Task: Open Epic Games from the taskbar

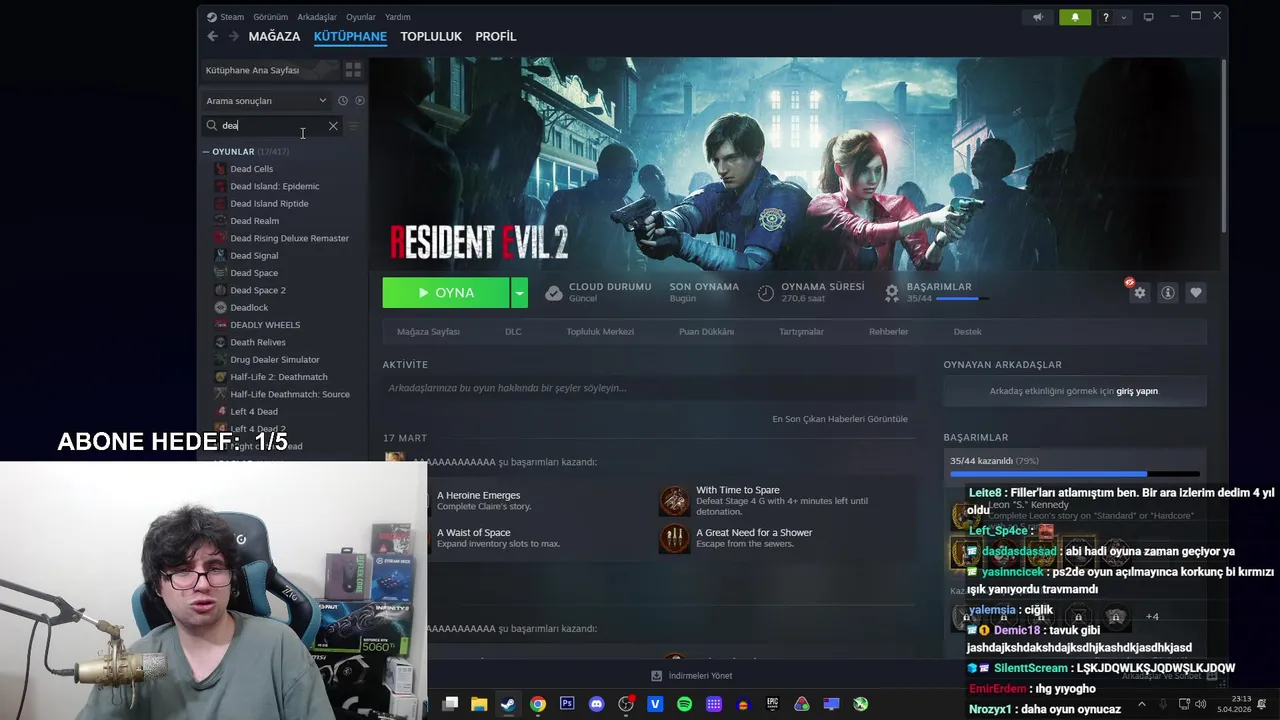Action: pos(772,704)
